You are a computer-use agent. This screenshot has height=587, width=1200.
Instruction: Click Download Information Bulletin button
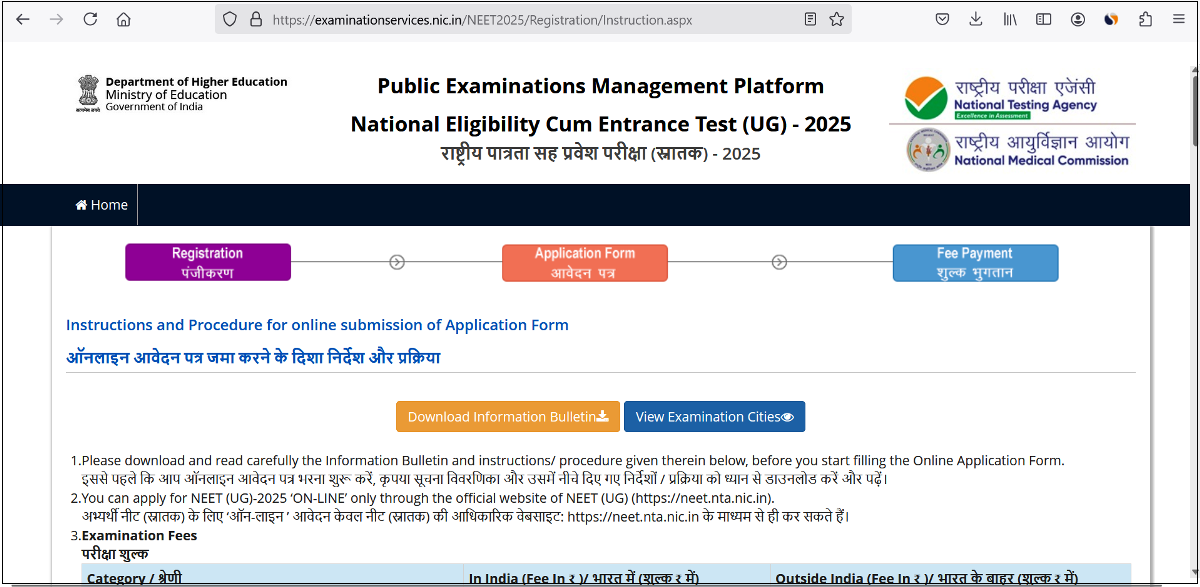pos(508,417)
